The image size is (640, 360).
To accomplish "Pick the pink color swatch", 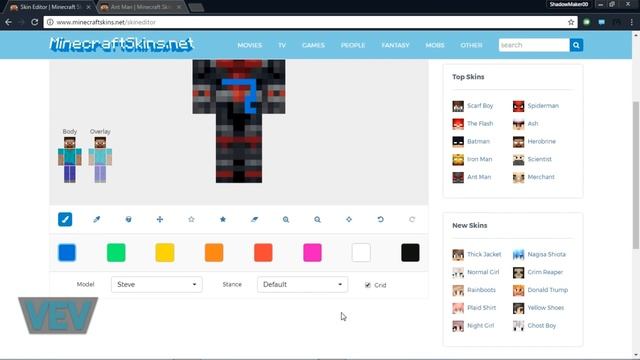I will click(312, 253).
